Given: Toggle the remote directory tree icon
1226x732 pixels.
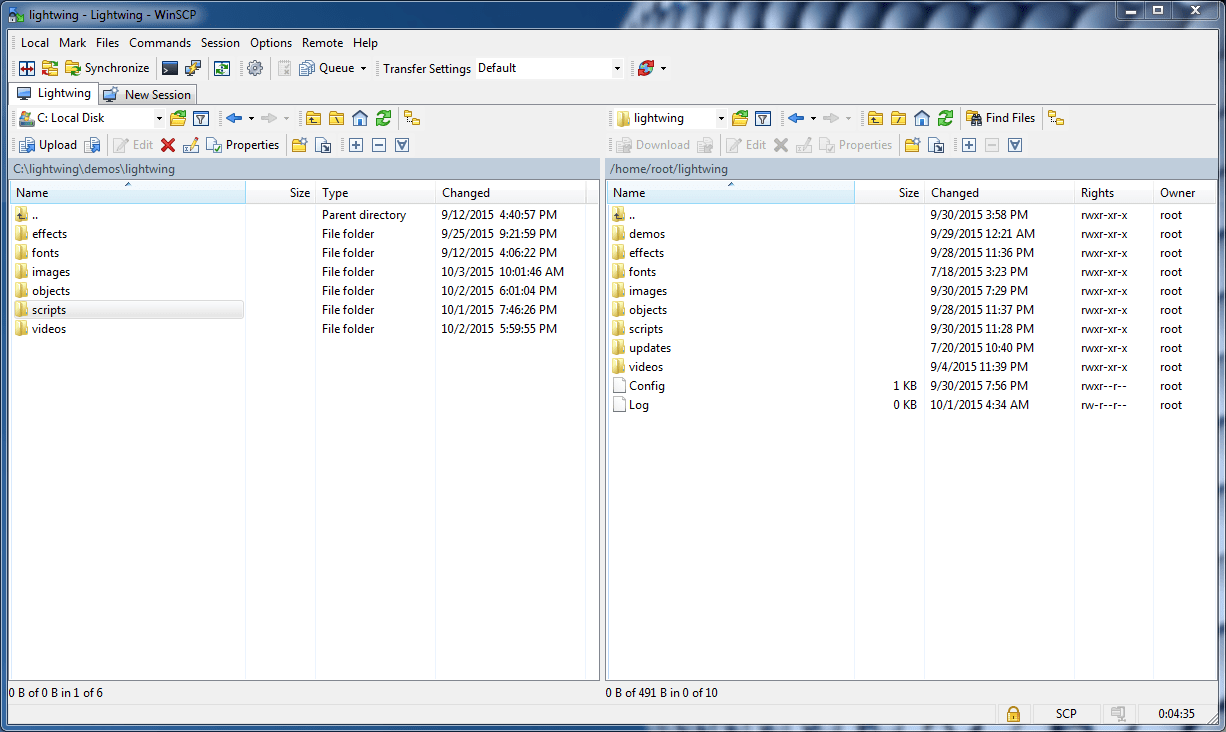Looking at the screenshot, I should pyautogui.click(x=1056, y=118).
